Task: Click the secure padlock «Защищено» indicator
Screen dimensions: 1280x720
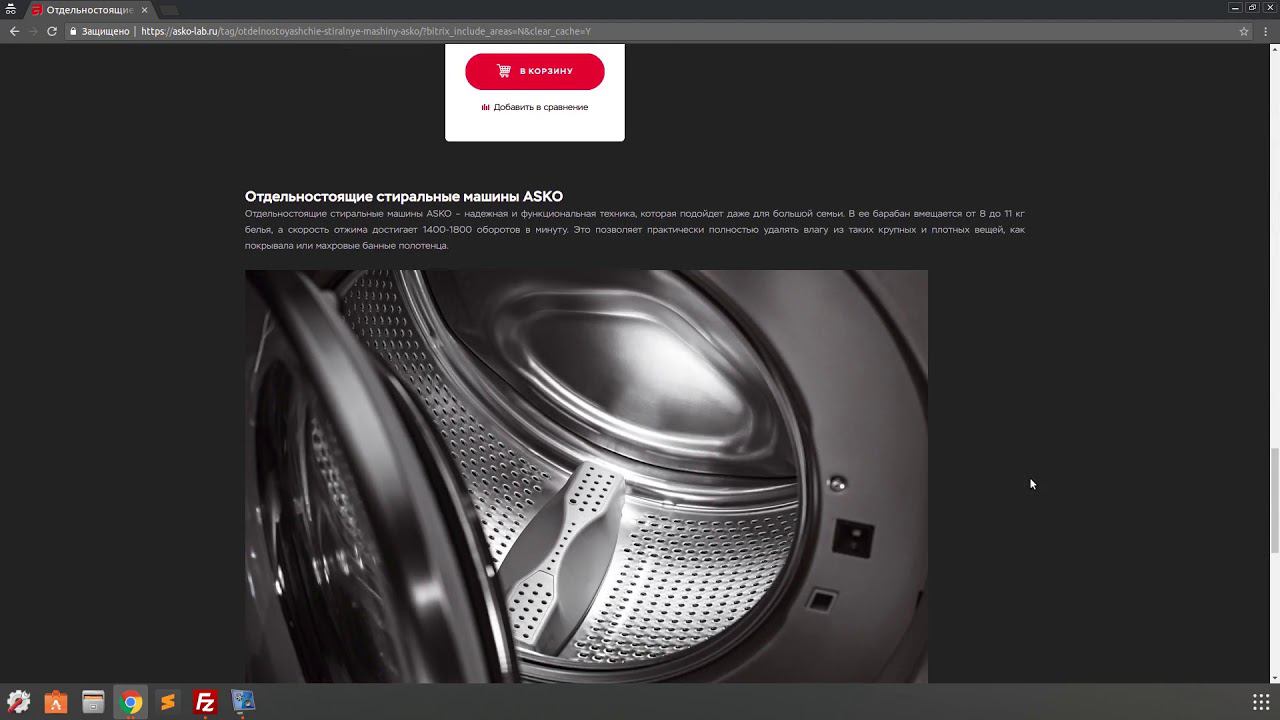Action: click(x=100, y=31)
